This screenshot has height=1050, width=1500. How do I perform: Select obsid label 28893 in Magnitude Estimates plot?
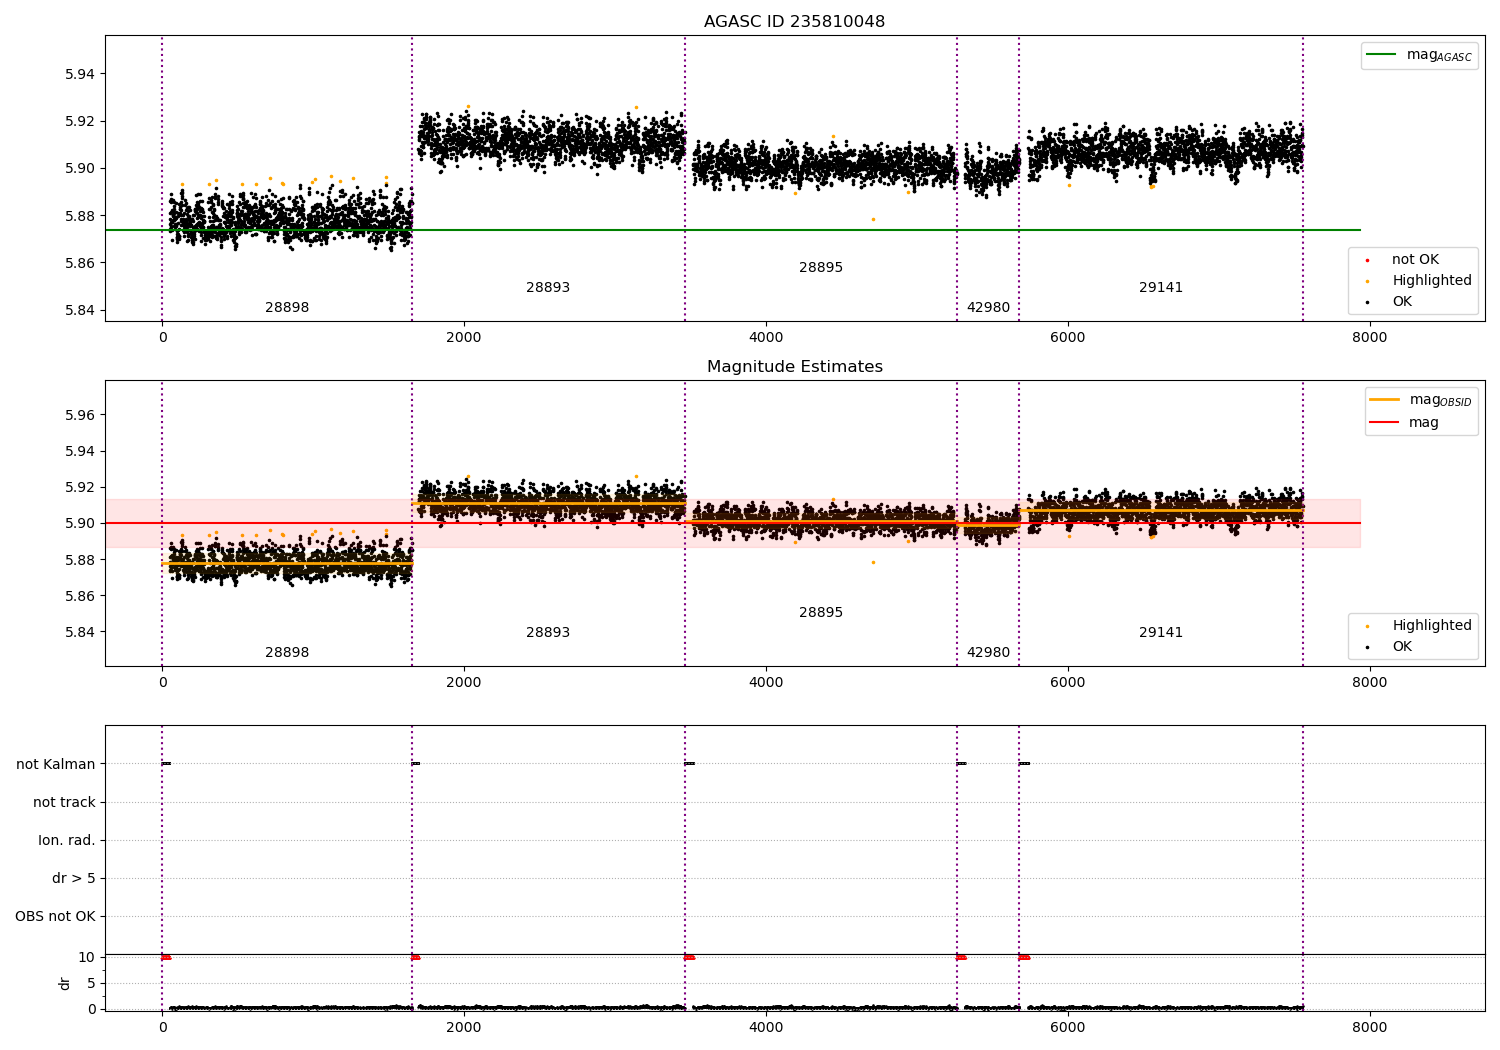[x=548, y=633]
